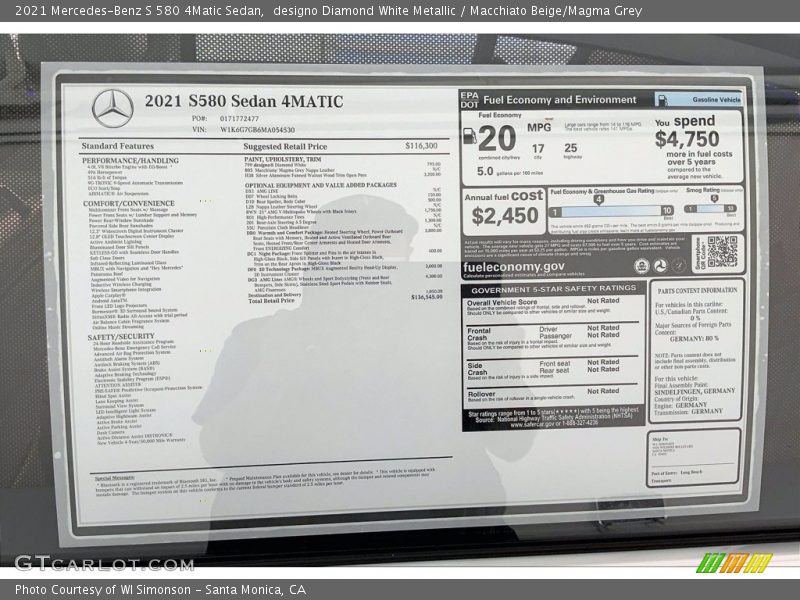Click the photo title caption at the top
This screenshot has width=800, height=600.
pyautogui.click(x=329, y=11)
